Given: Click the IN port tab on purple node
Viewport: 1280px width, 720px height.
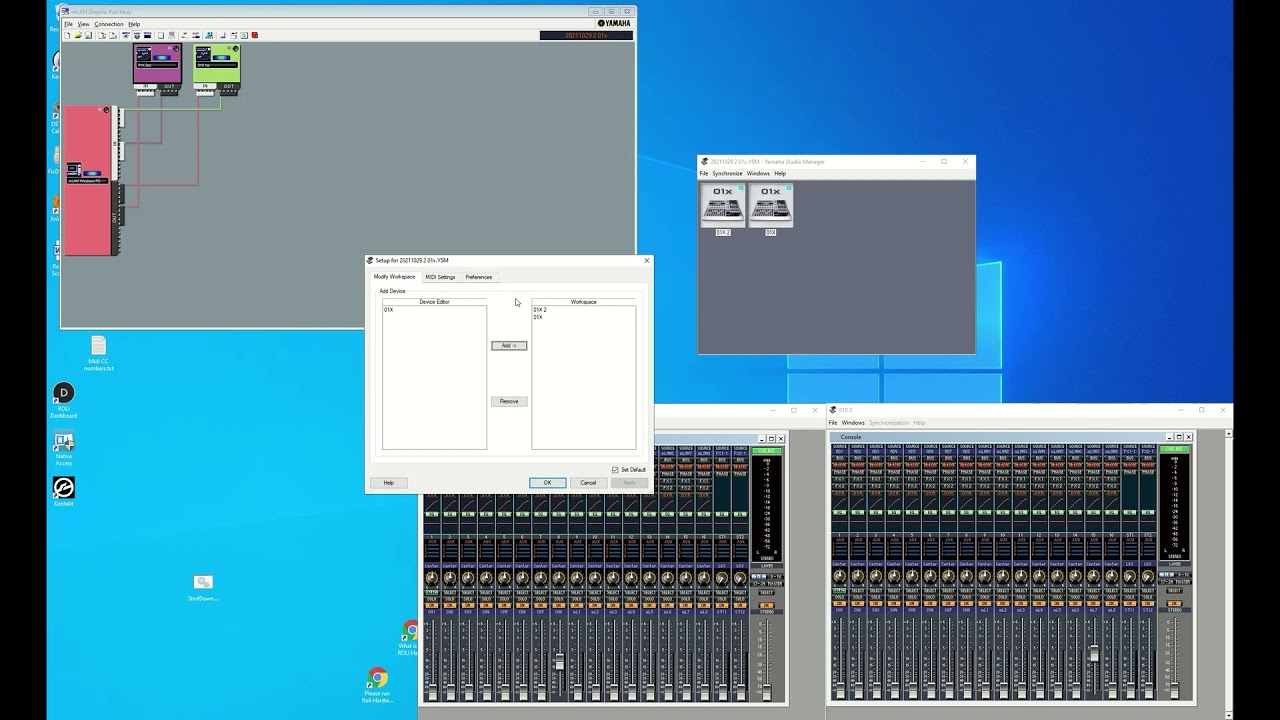Looking at the screenshot, I should click(x=146, y=86).
